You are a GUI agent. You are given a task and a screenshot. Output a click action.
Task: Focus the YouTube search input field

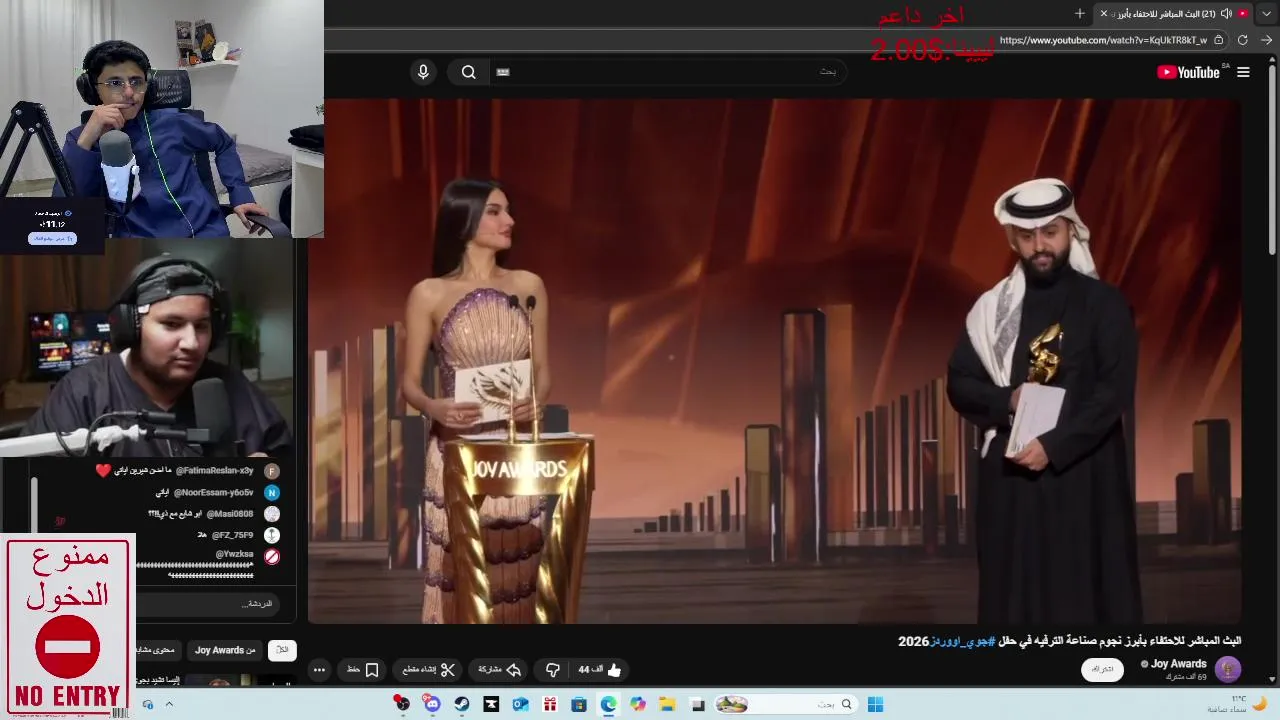pyautogui.click(x=670, y=72)
